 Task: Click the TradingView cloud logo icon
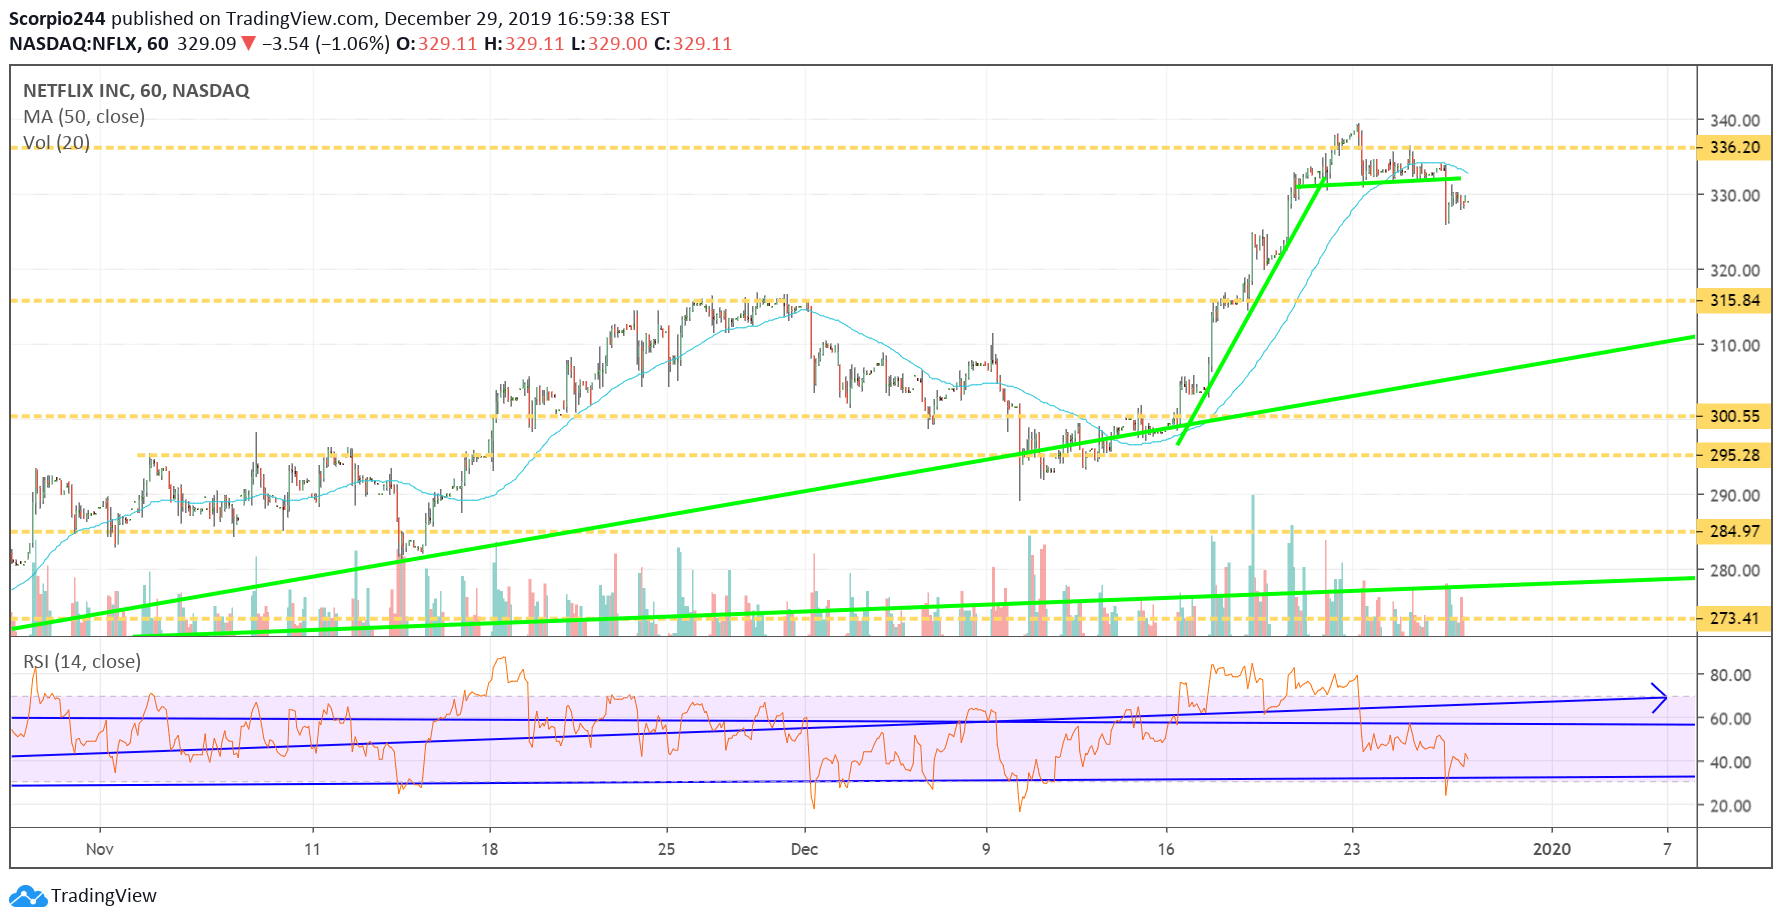click(x=28, y=896)
